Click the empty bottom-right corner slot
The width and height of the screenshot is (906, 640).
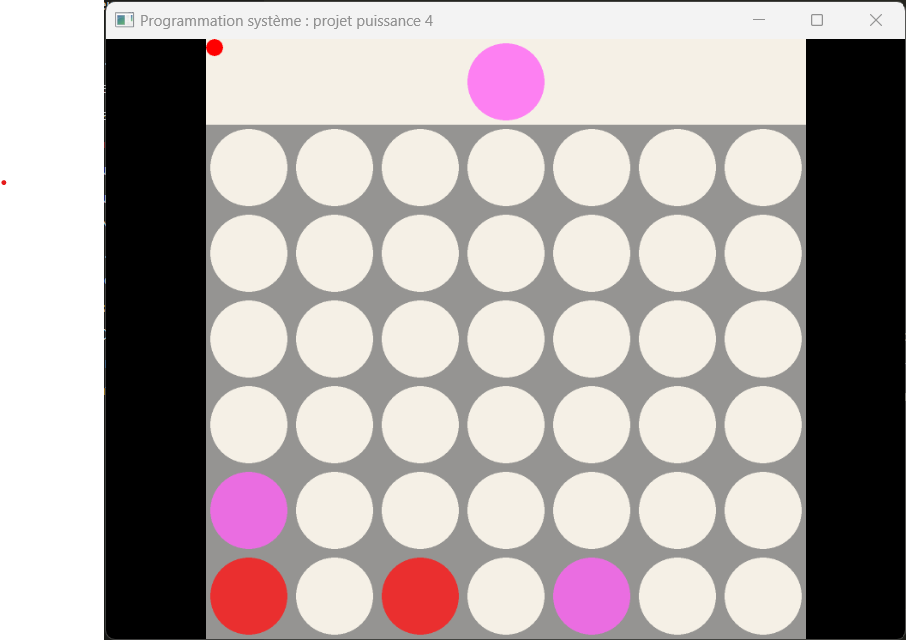[x=763, y=596]
